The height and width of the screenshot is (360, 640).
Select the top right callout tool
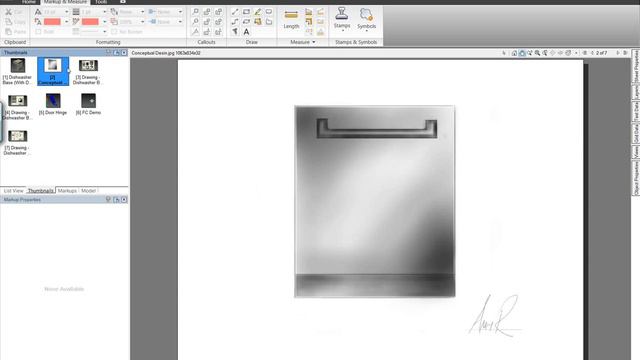pos(218,12)
